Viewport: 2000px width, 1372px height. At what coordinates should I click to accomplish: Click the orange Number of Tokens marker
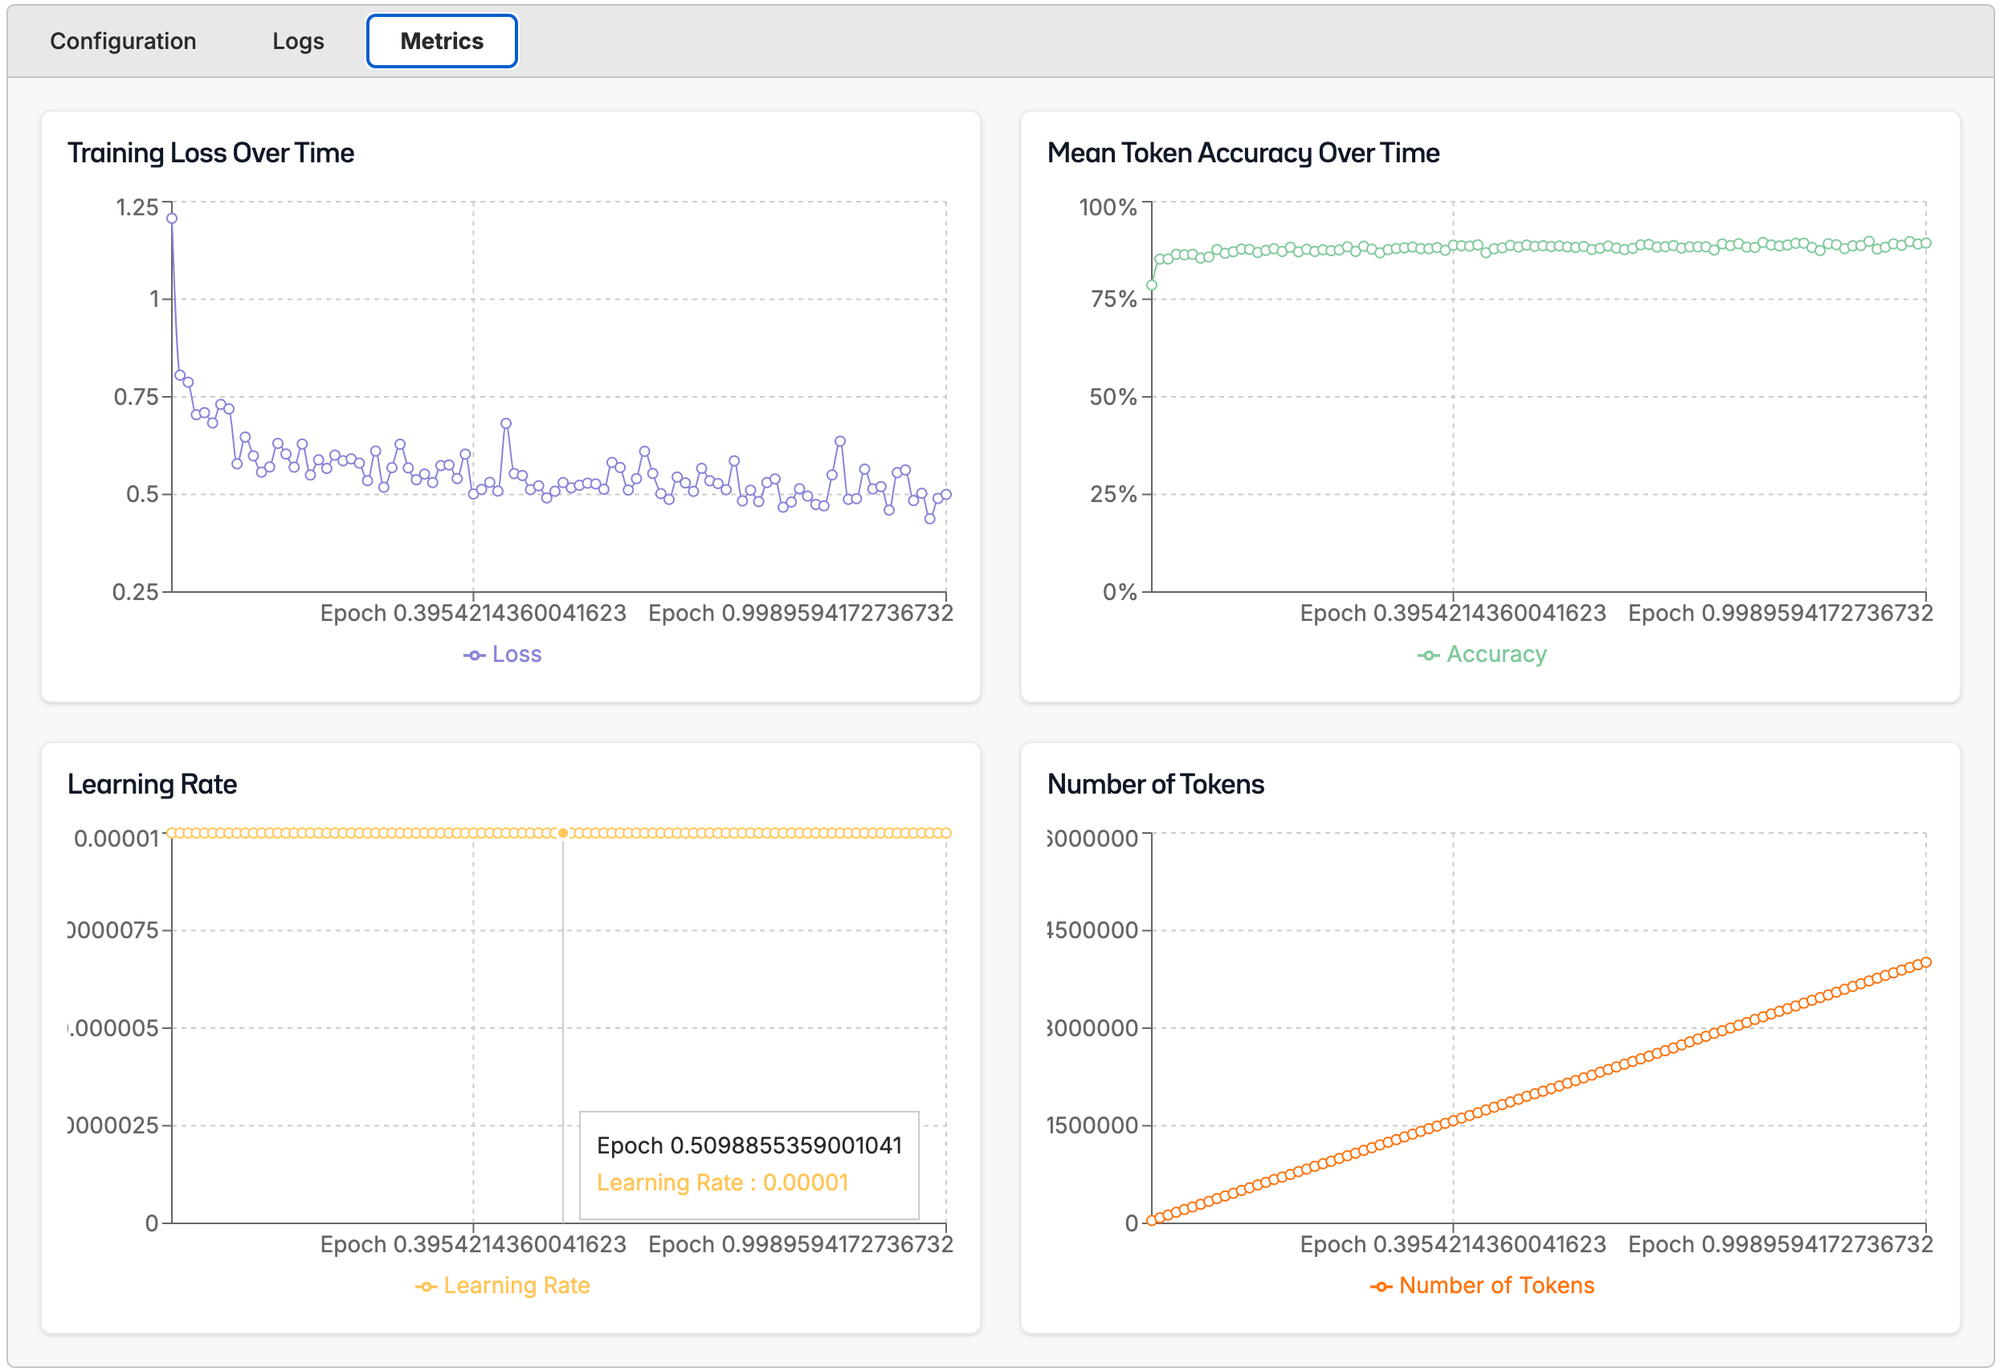[1381, 1286]
